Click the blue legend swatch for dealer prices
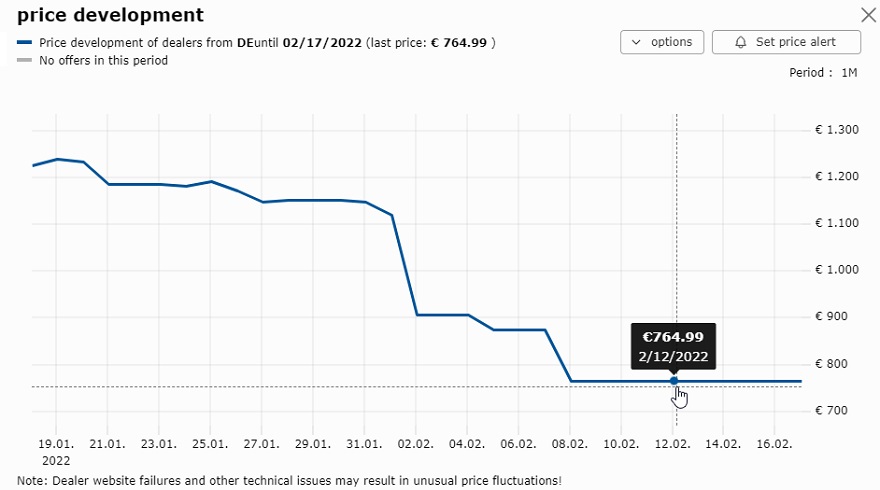Image resolution: width=880 pixels, height=490 pixels. click(24, 43)
